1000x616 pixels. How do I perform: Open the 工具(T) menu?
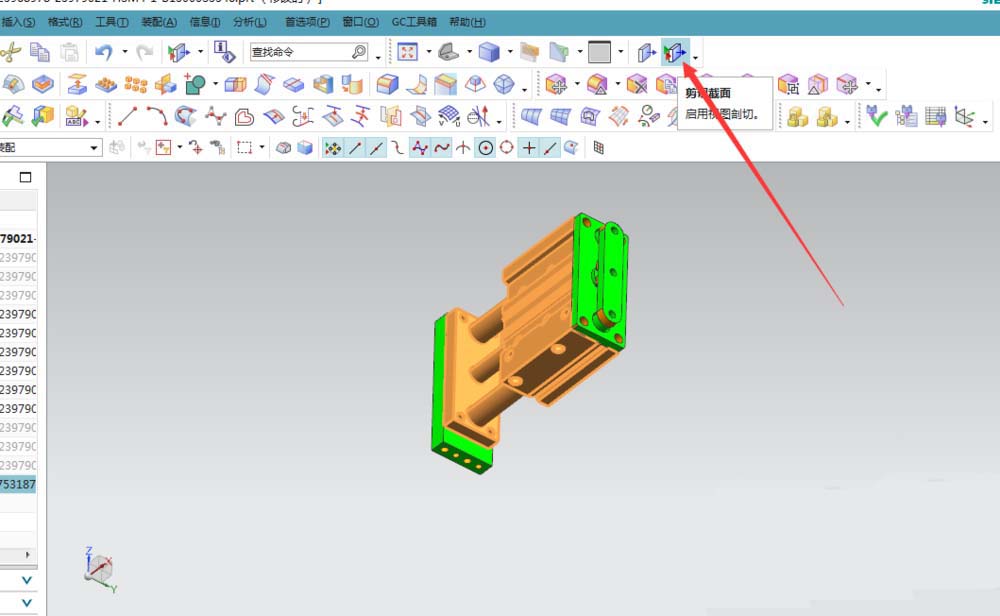click(112, 22)
